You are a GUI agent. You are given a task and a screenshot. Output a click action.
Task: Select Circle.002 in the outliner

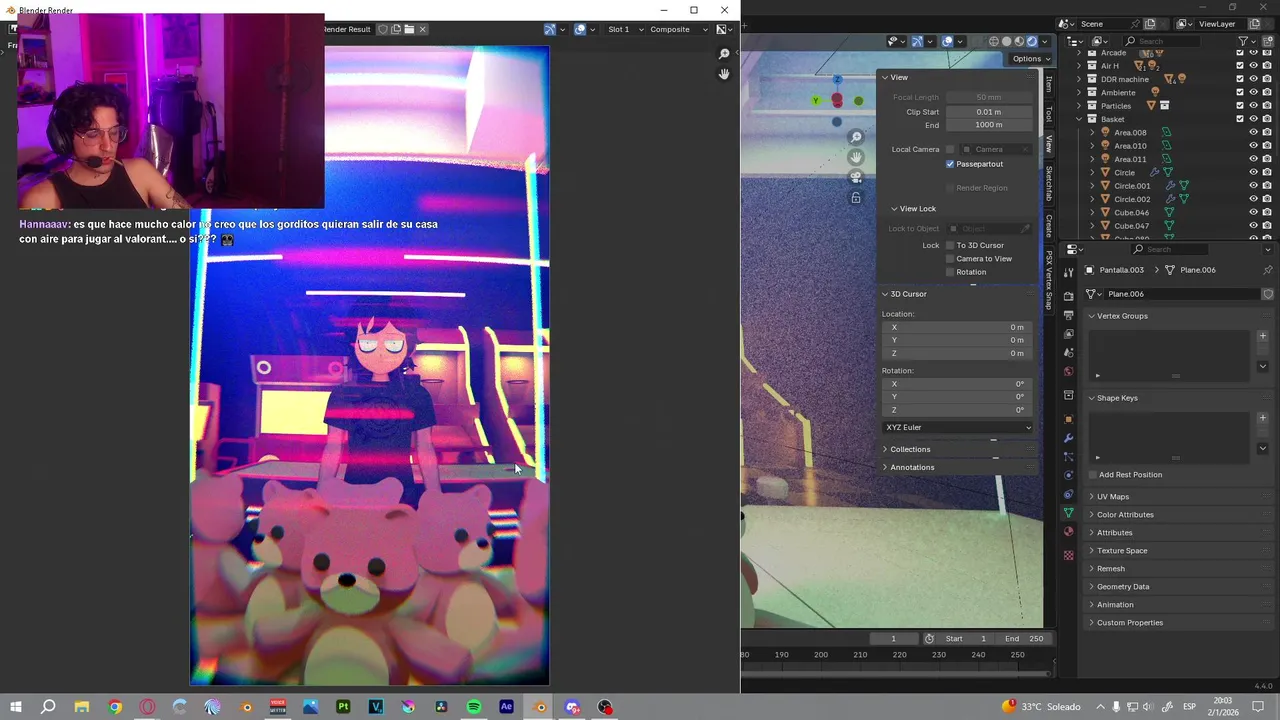pos(1132,199)
